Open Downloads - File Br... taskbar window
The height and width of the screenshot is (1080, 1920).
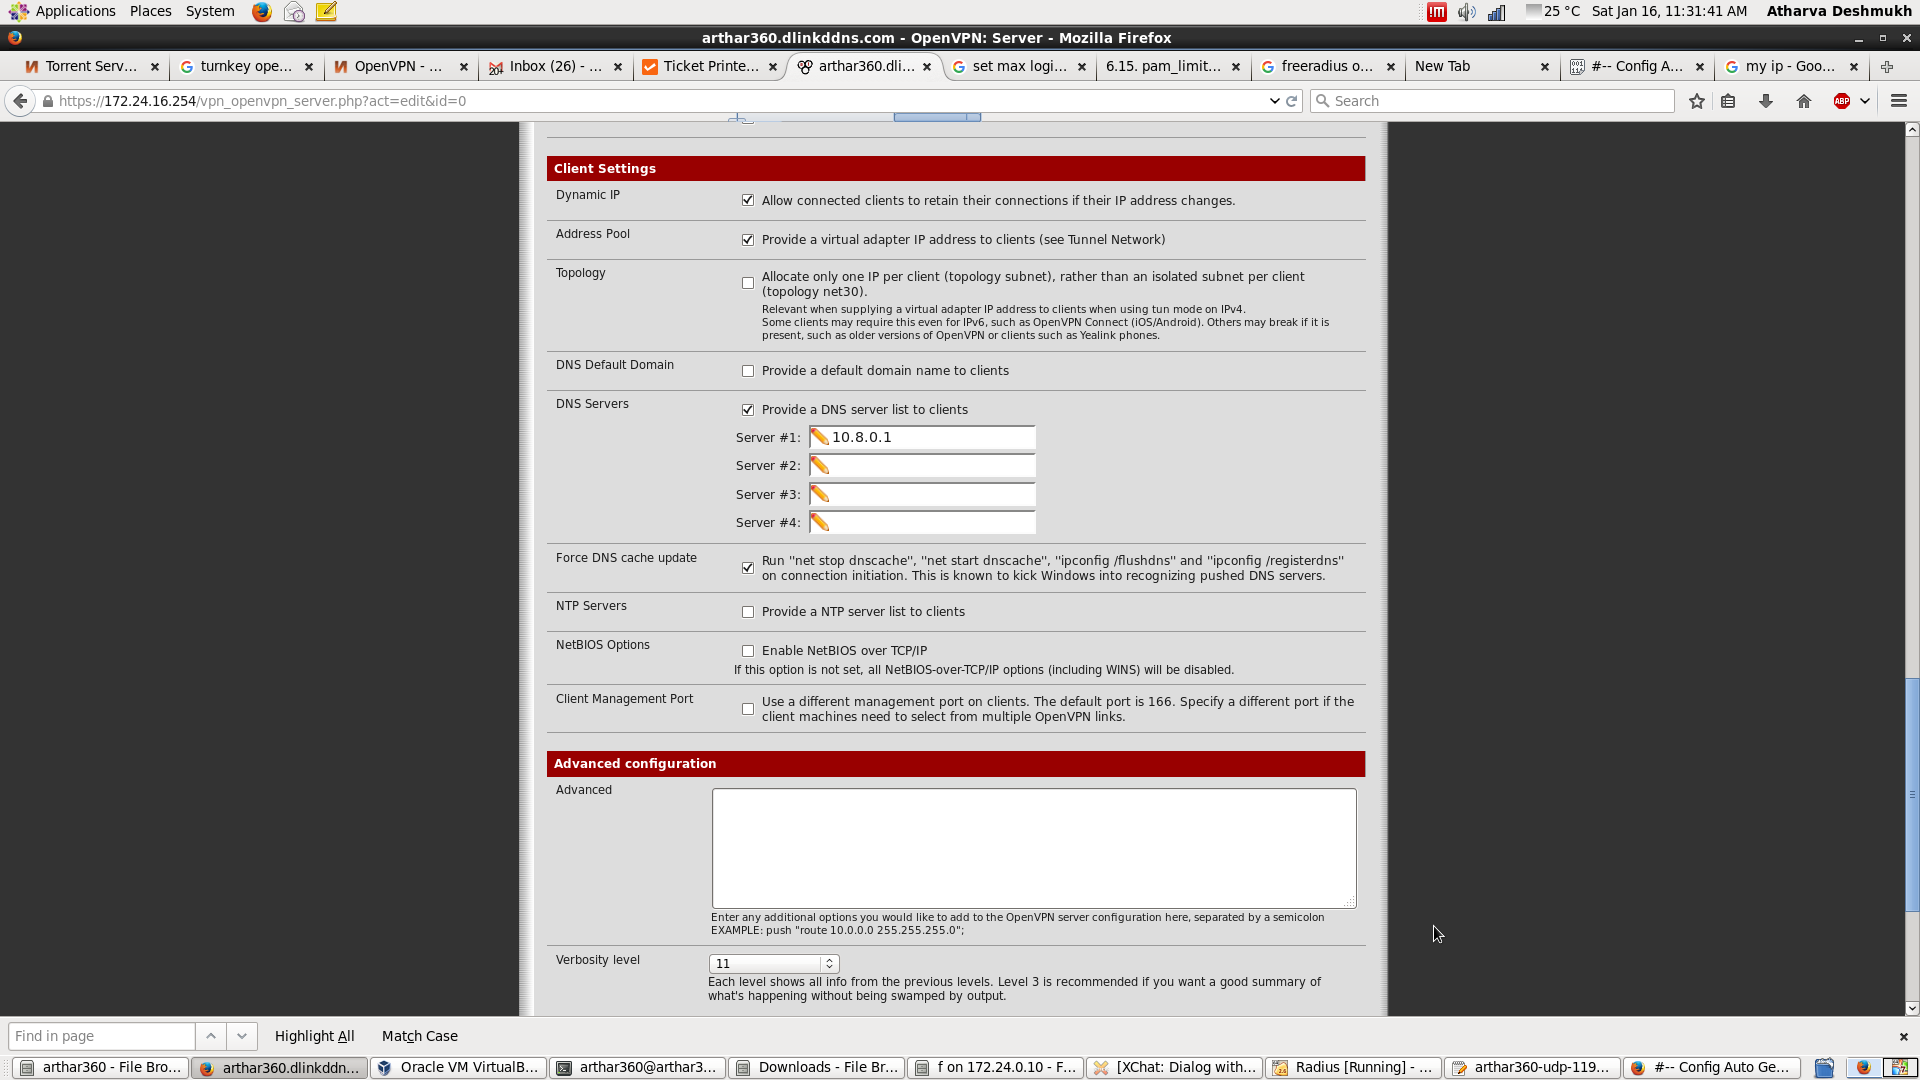coord(817,1068)
